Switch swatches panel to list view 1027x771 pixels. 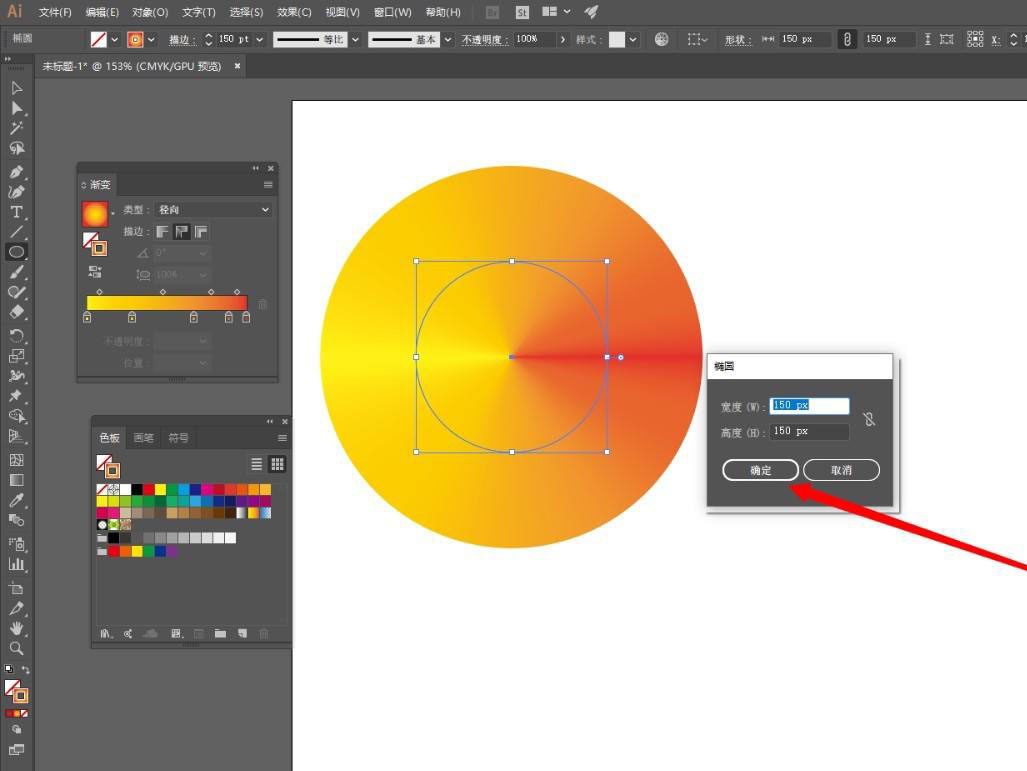tap(256, 464)
